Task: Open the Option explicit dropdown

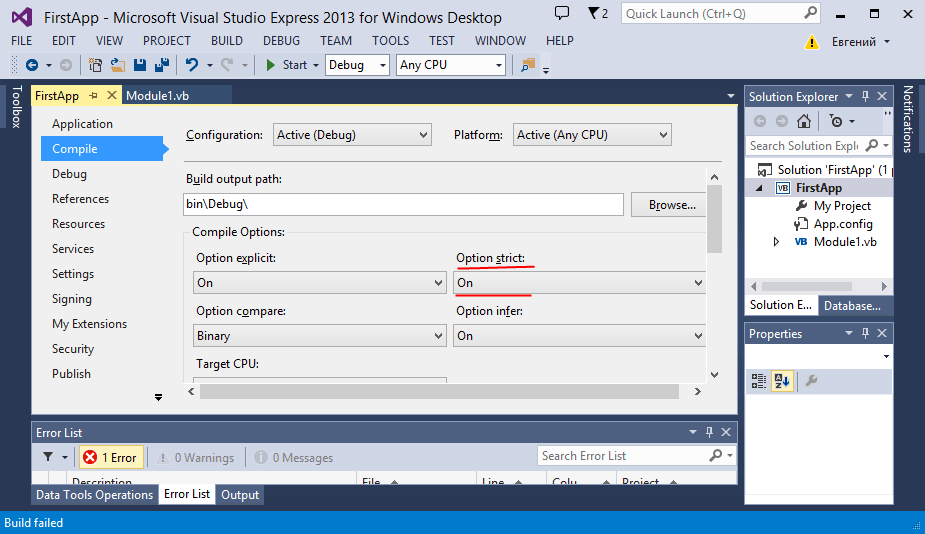Action: tap(320, 283)
